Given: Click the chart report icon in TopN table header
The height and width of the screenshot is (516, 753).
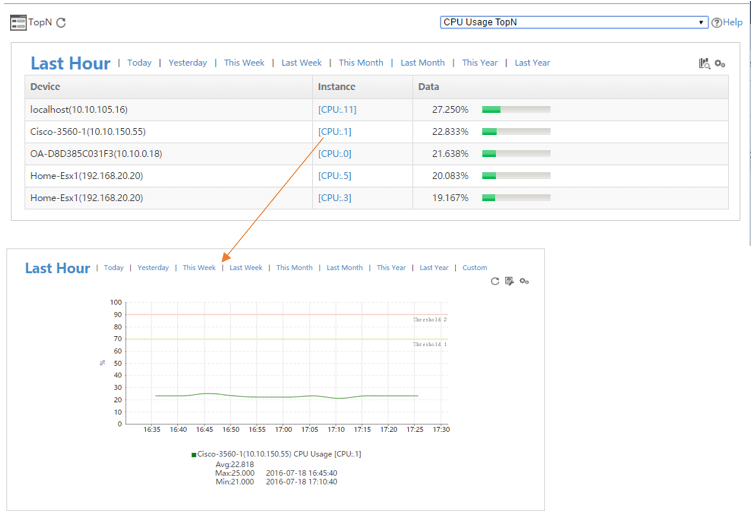Looking at the screenshot, I should [x=704, y=64].
